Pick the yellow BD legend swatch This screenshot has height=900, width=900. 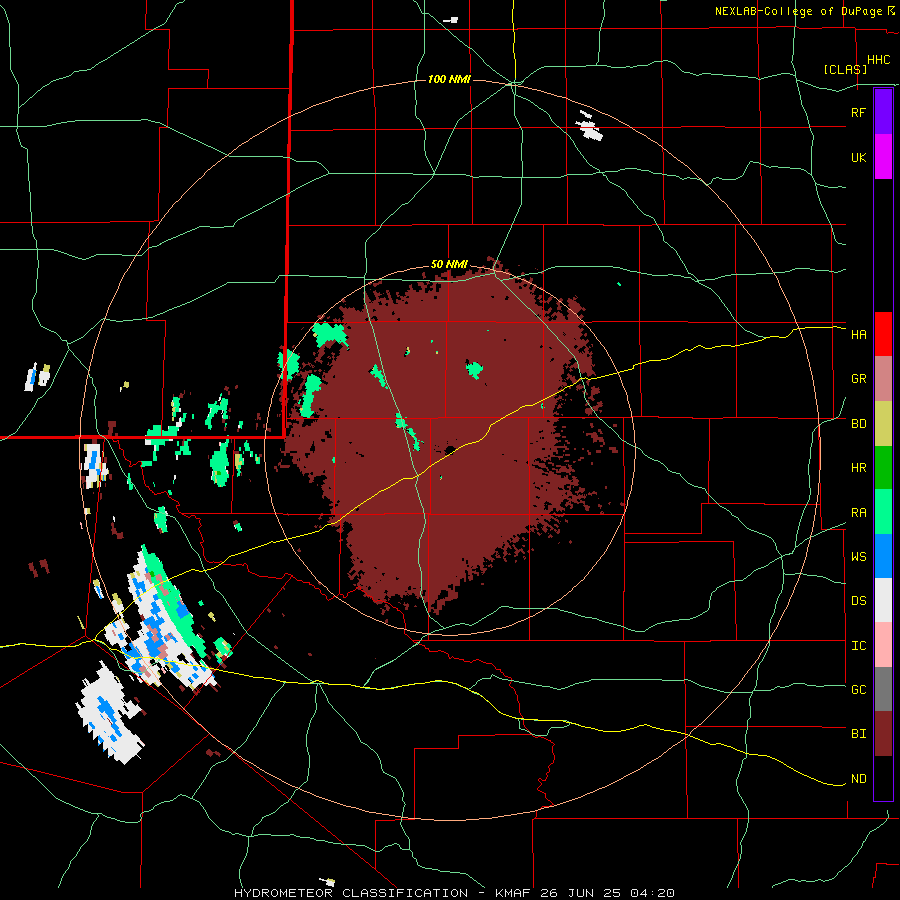[x=883, y=423]
